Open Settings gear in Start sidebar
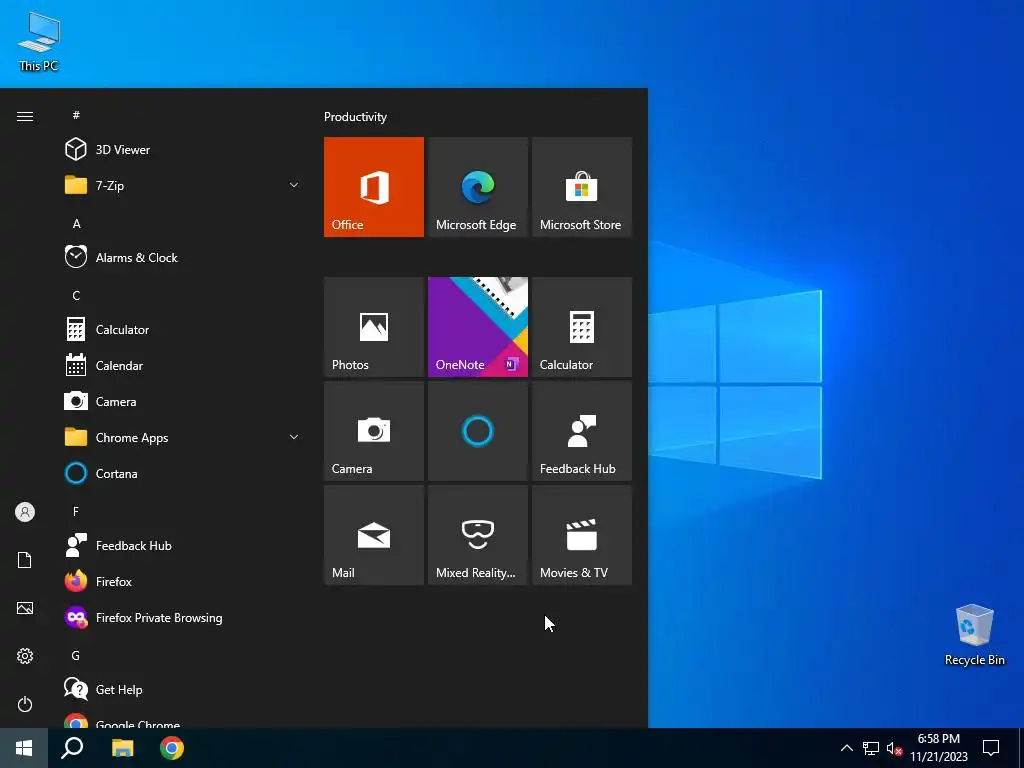 (25, 656)
